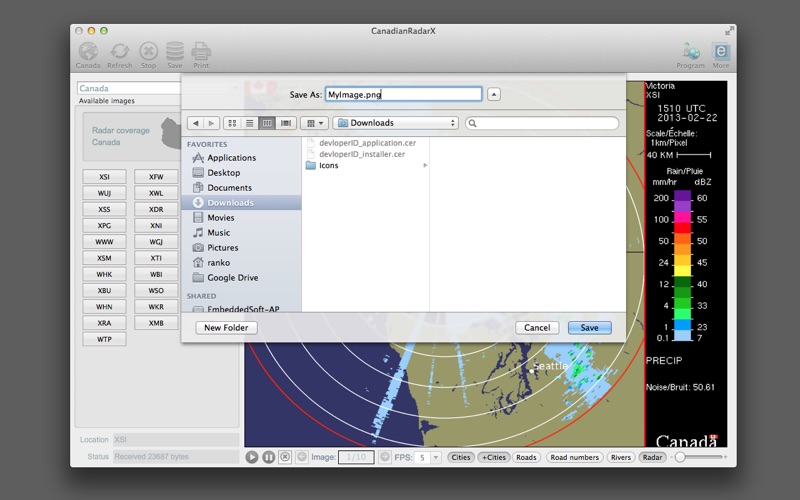Screen dimensions: 800x500
Task: Pause the radar animation
Action: 268,457
